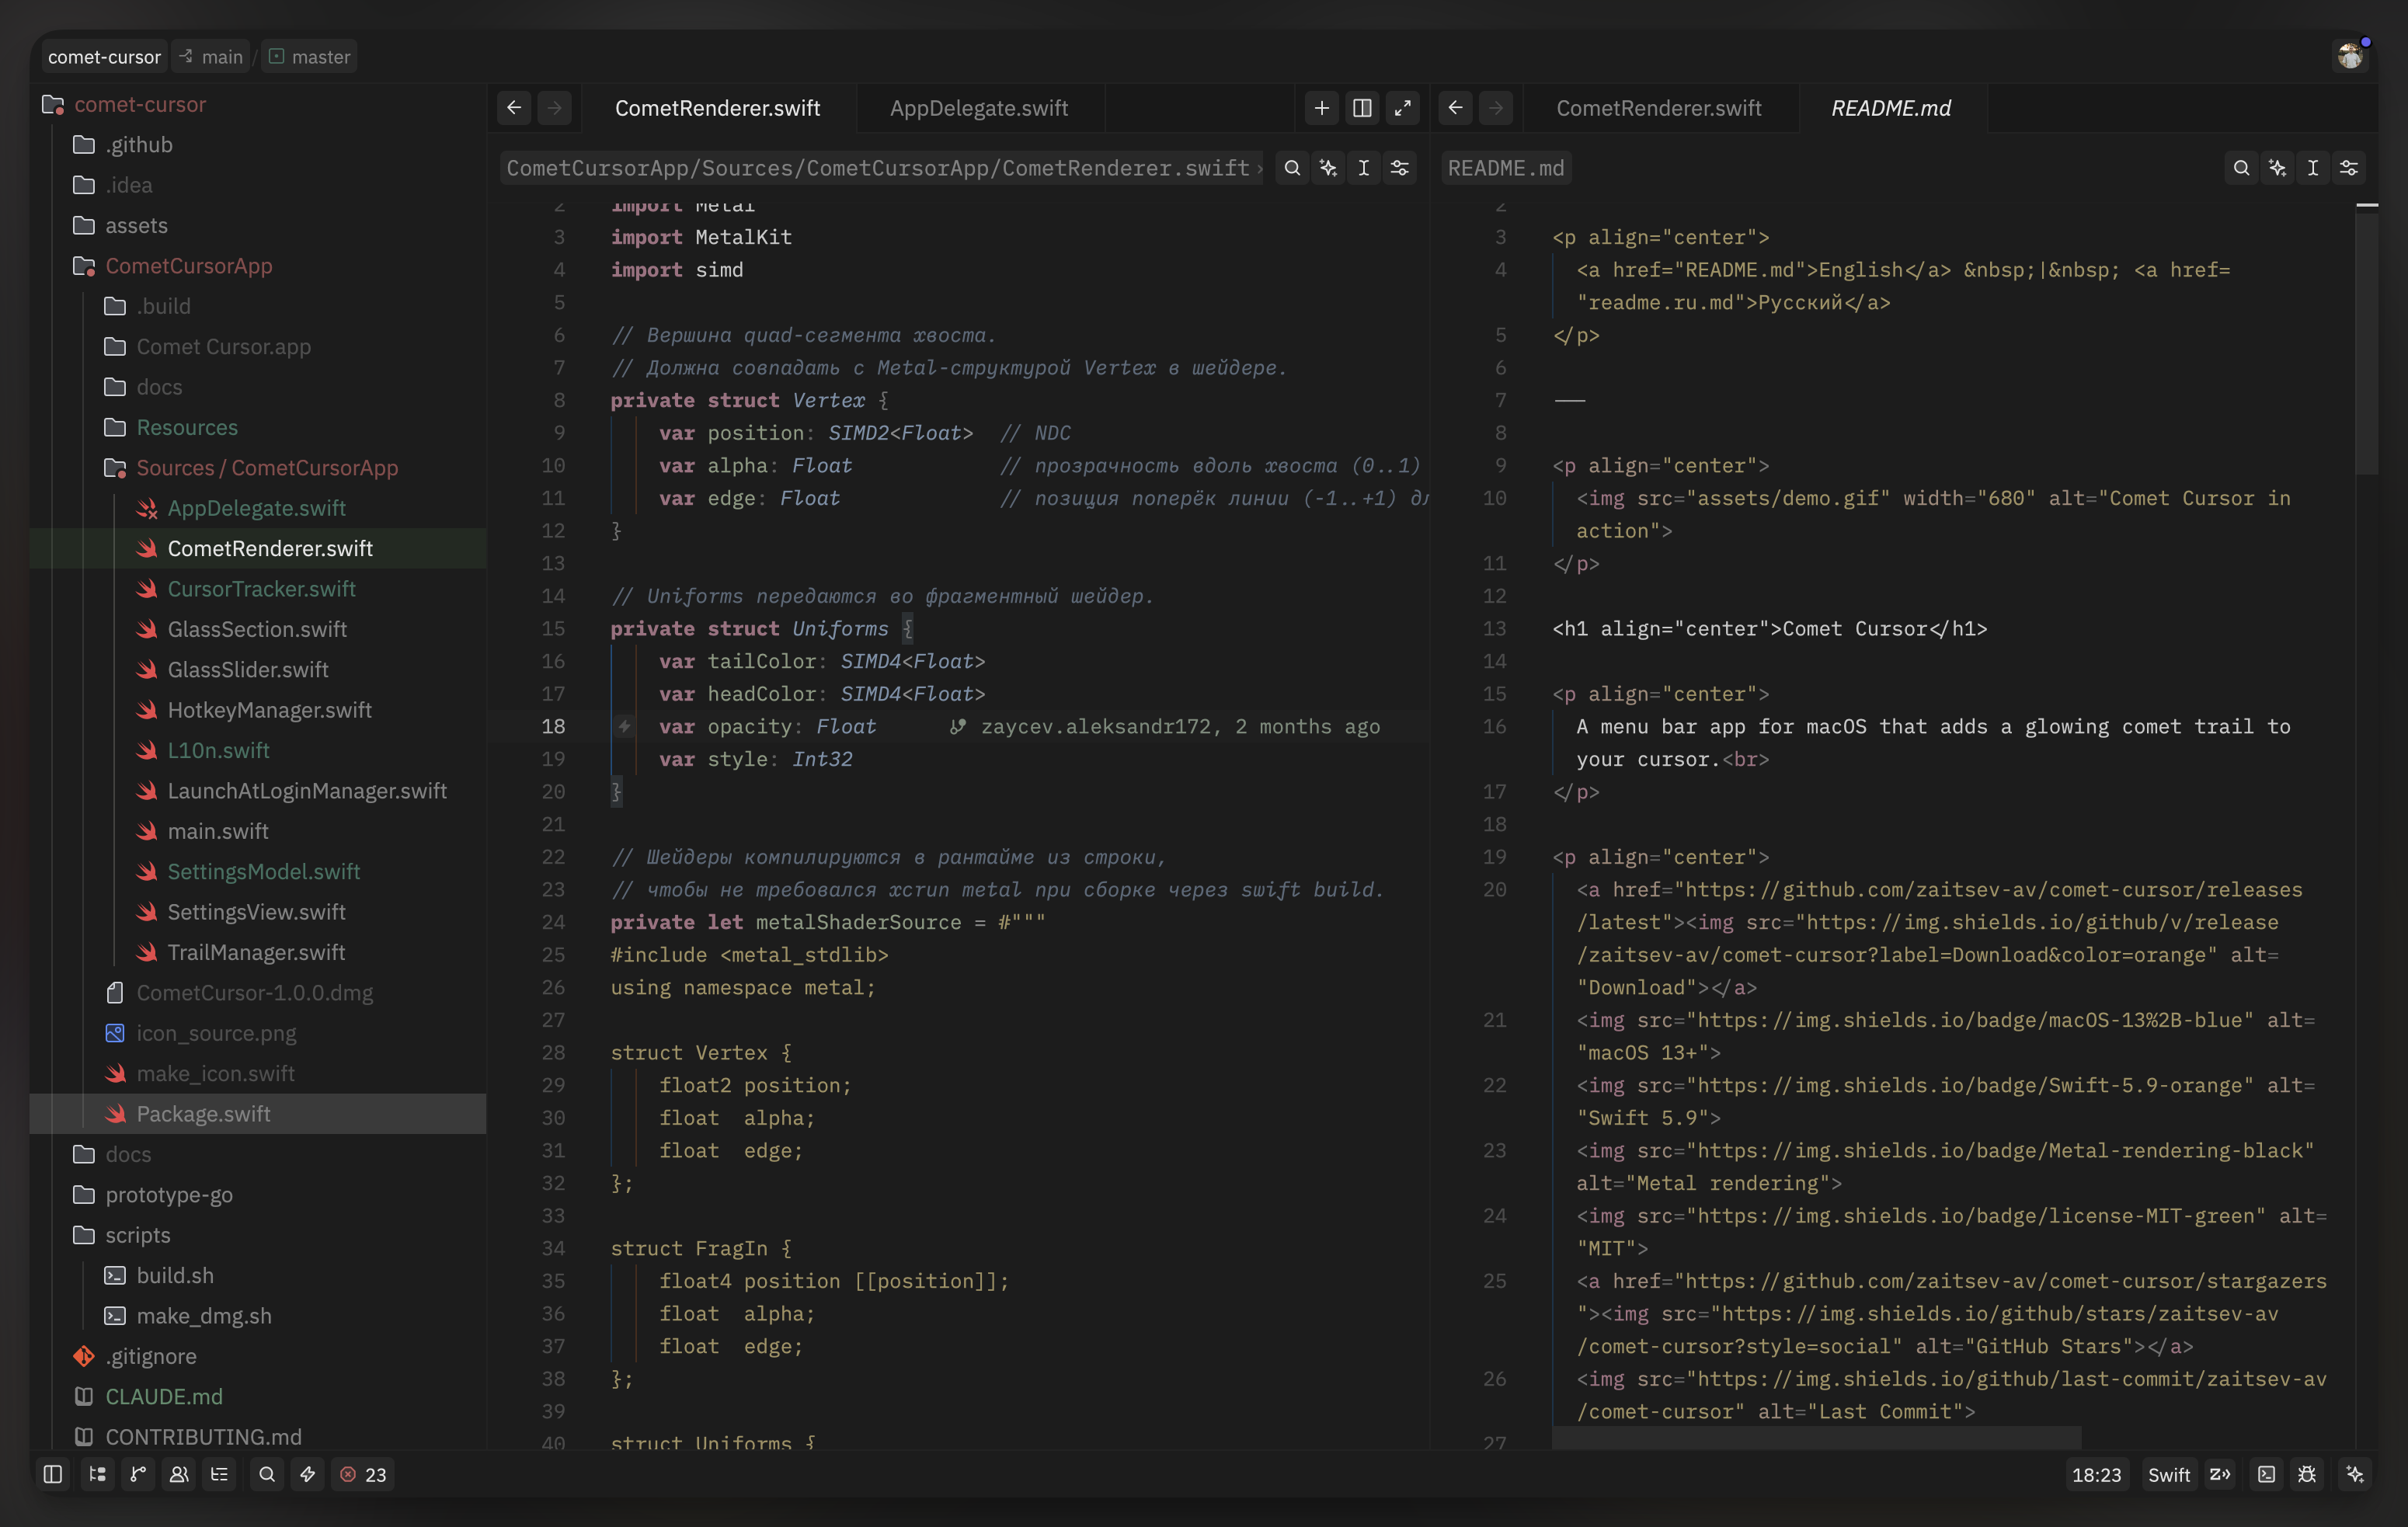
Task: Open the outline panel icon
Action: (220, 1474)
